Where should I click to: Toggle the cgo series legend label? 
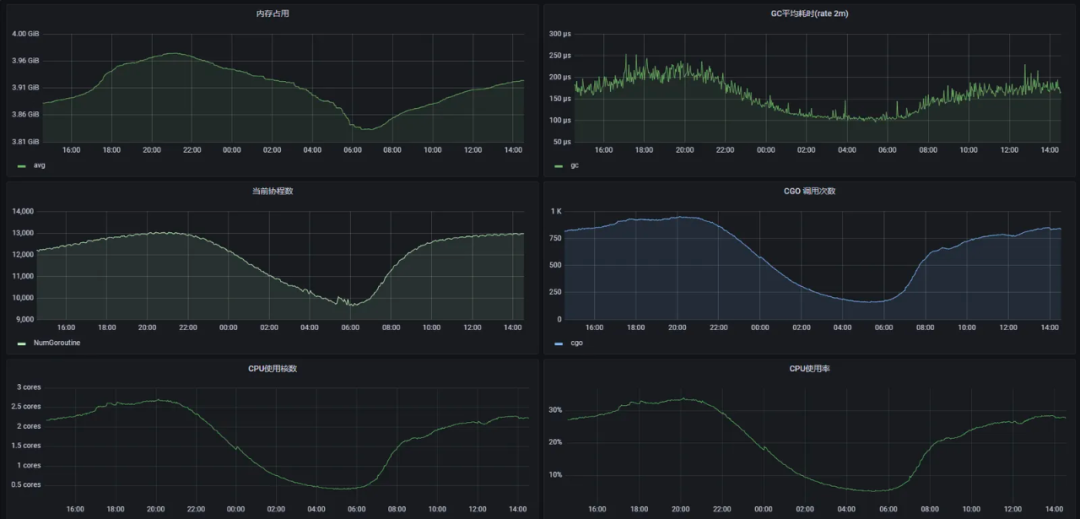coord(577,343)
